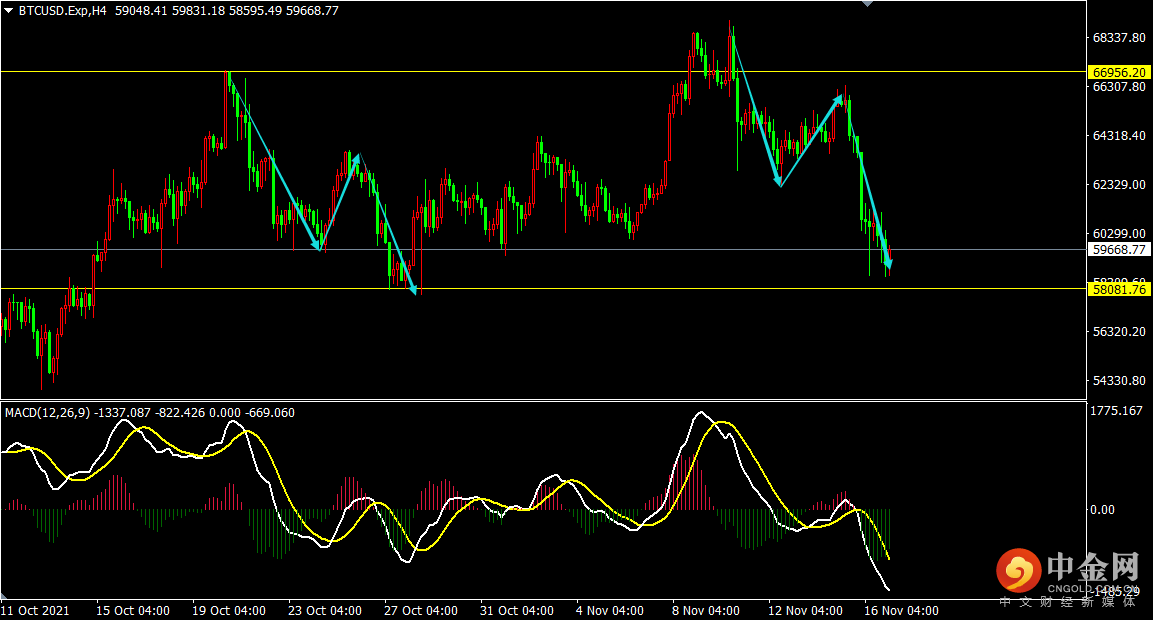Click the cyan arrowhead at 12 Nov low
The height and width of the screenshot is (620, 1153).
point(778,182)
